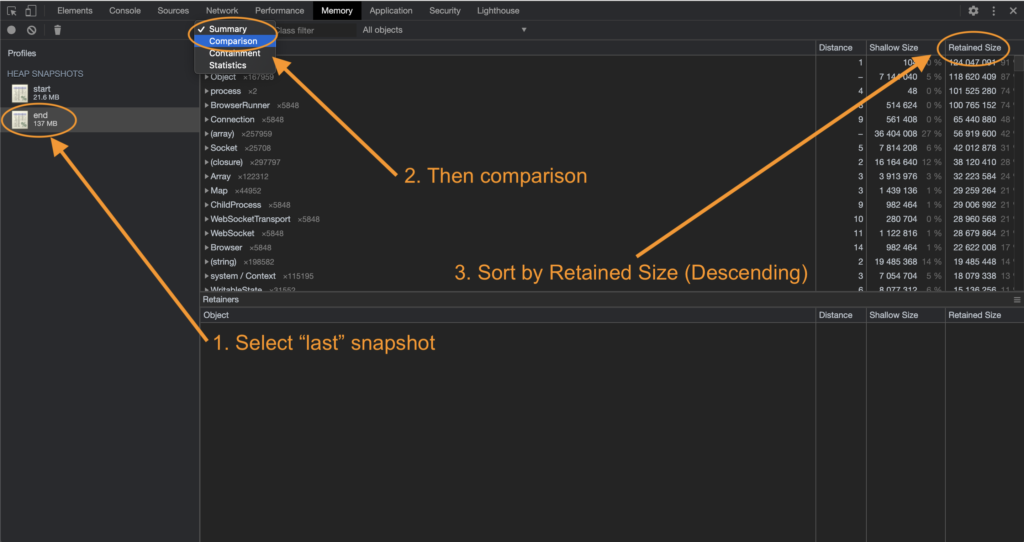
Task: Toggle the device toolbar icon
Action: tap(31, 11)
